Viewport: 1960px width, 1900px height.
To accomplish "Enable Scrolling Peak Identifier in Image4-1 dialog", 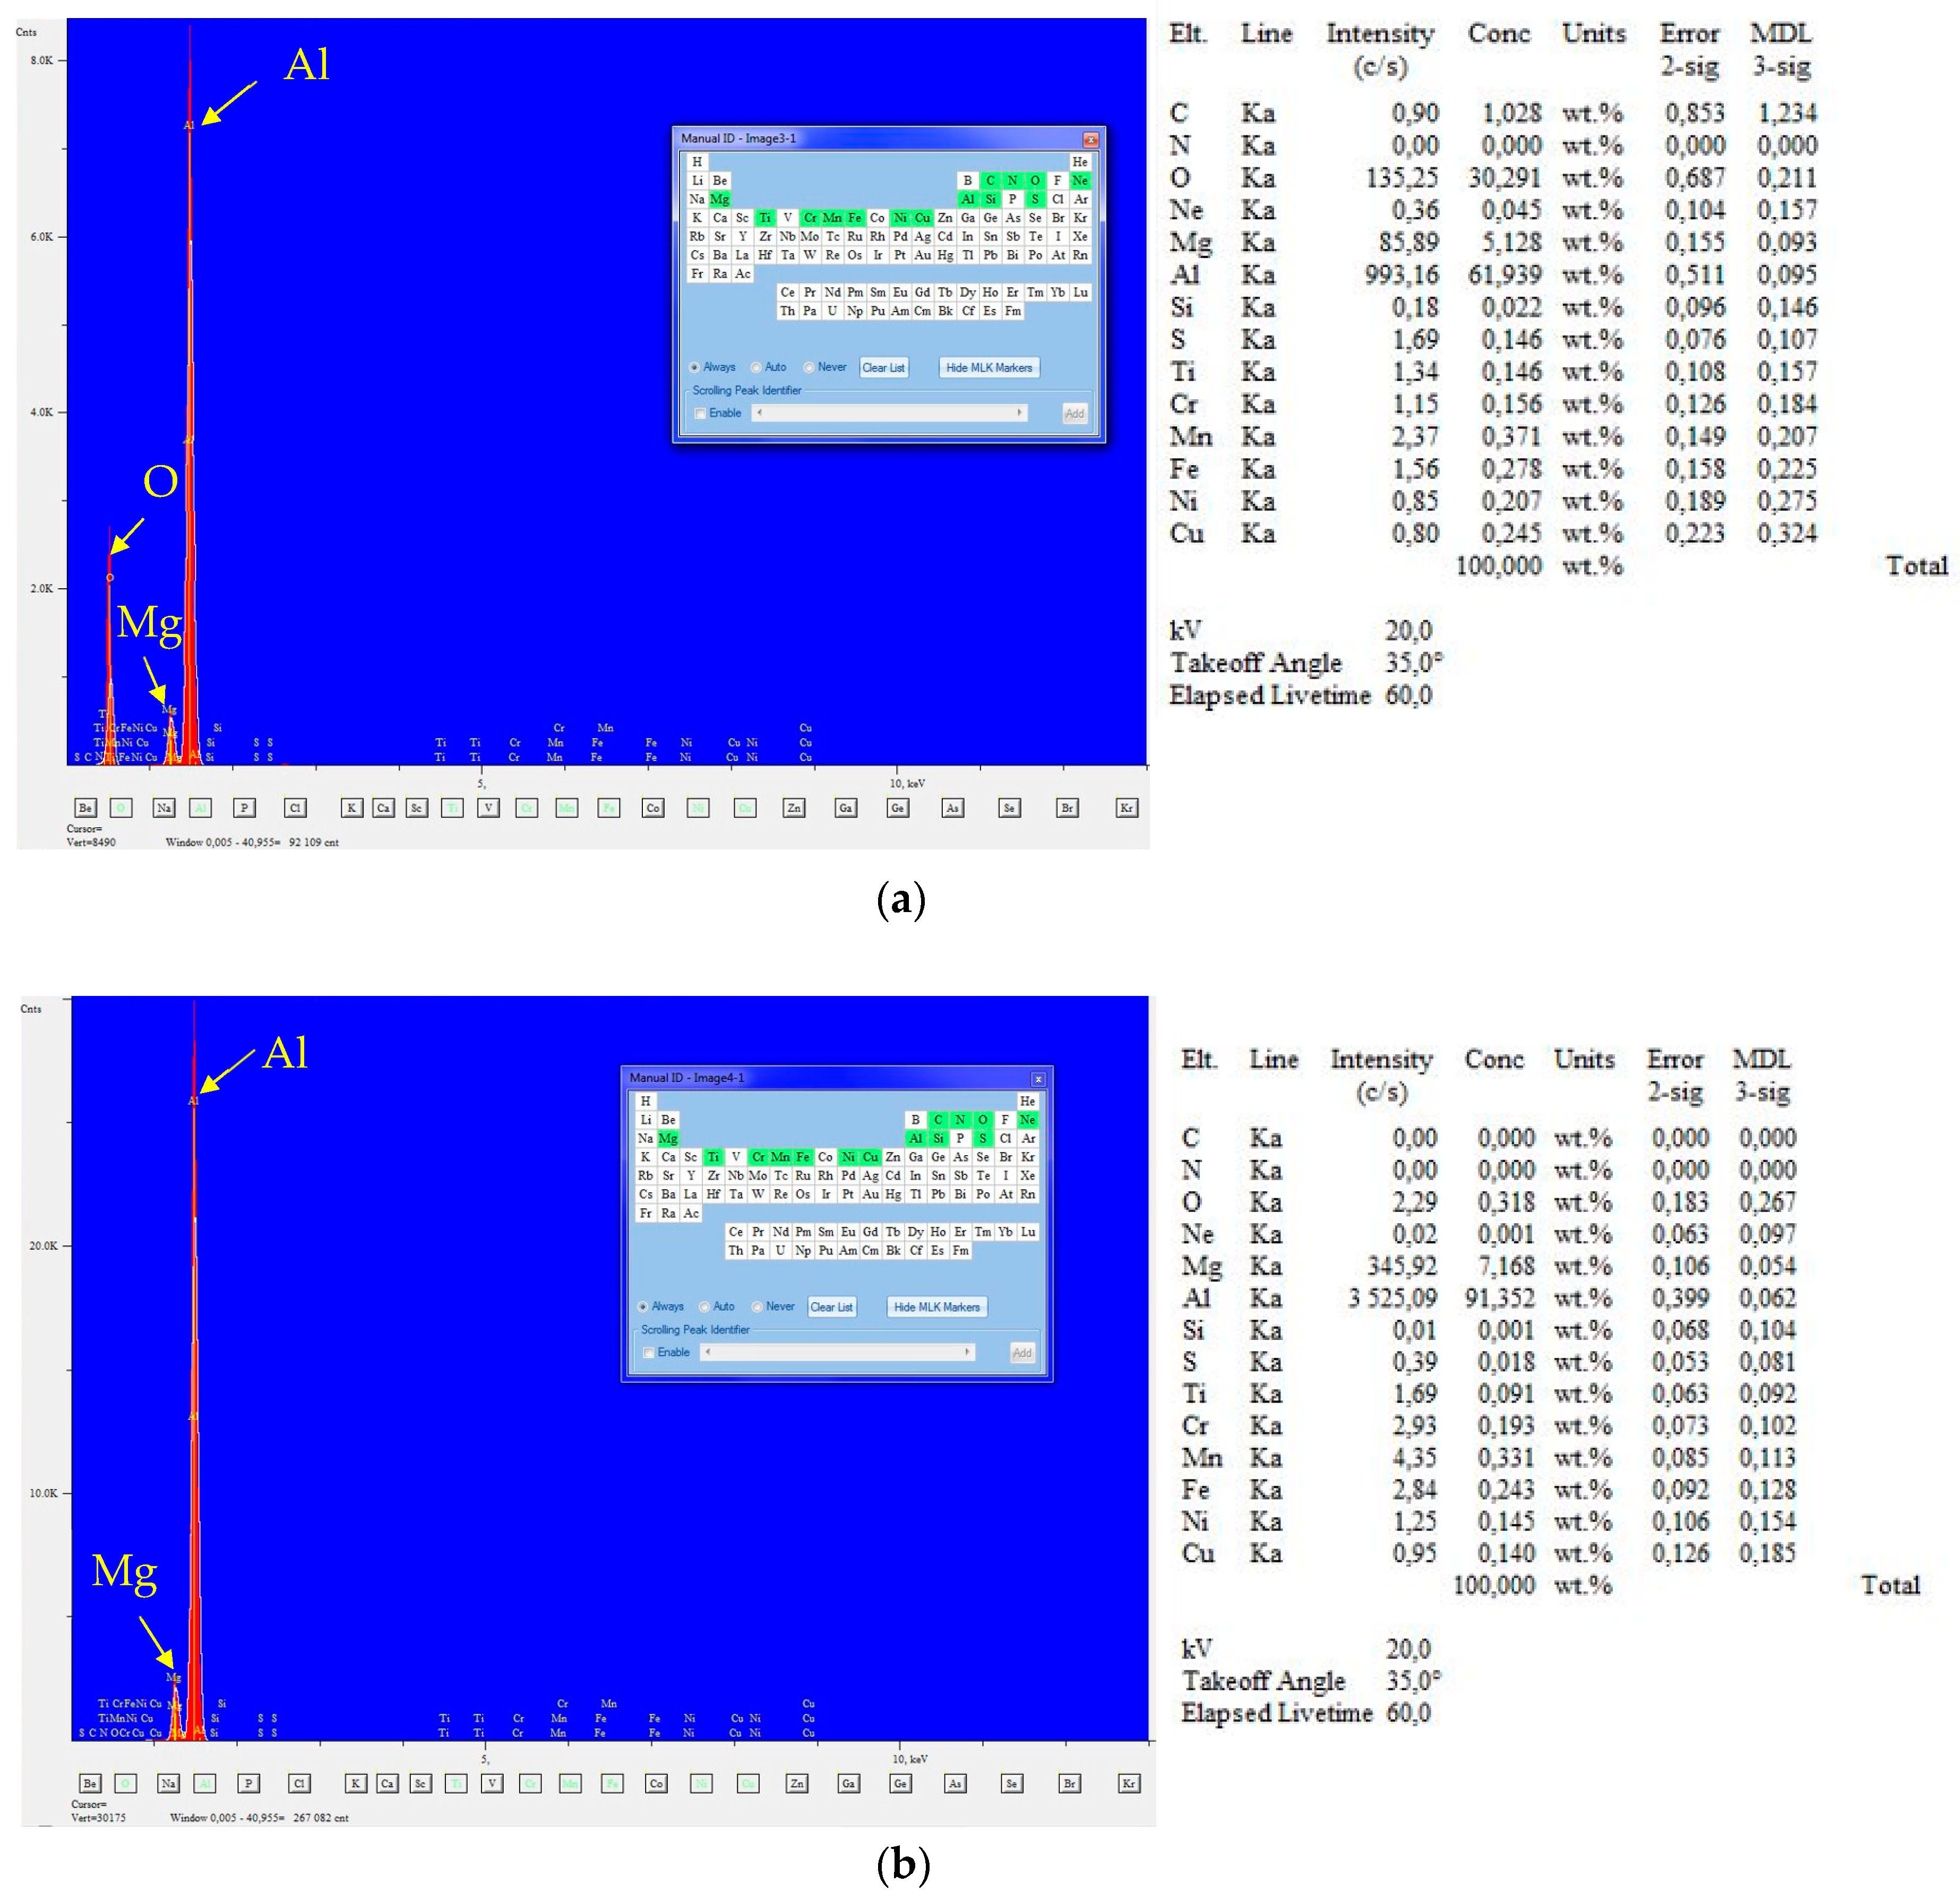I will pyautogui.click(x=648, y=1353).
